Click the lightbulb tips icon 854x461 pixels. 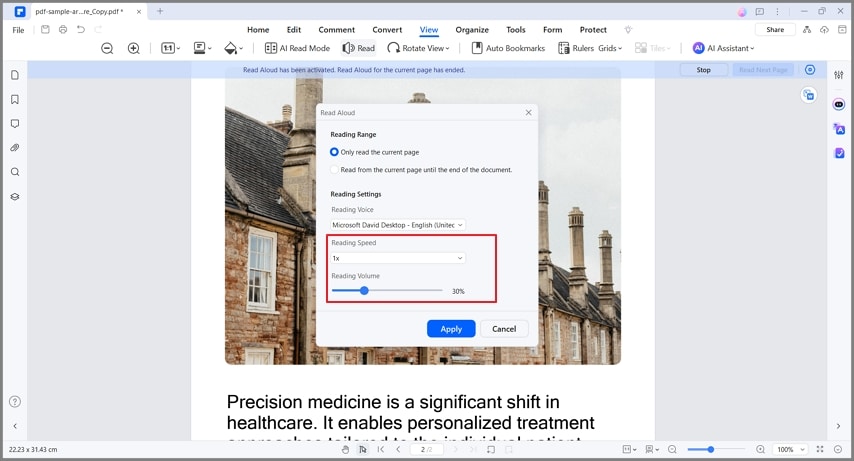tap(628, 30)
